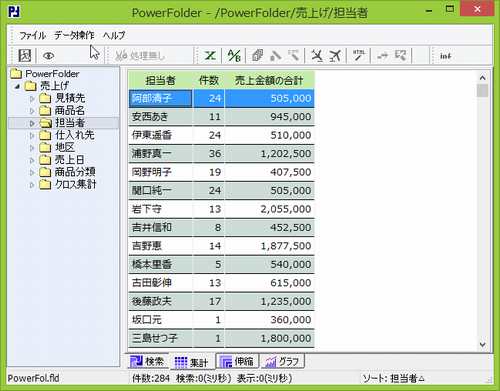500x391 pixels.
Task: Expand the 見積先 folder tree node
Action: point(32,99)
